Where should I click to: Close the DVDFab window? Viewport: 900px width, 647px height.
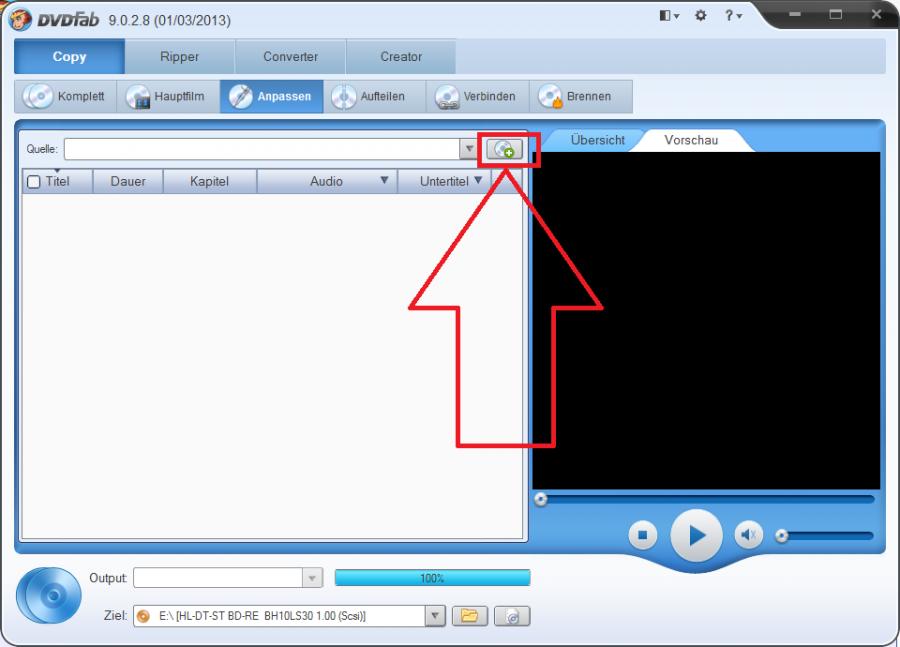point(876,14)
